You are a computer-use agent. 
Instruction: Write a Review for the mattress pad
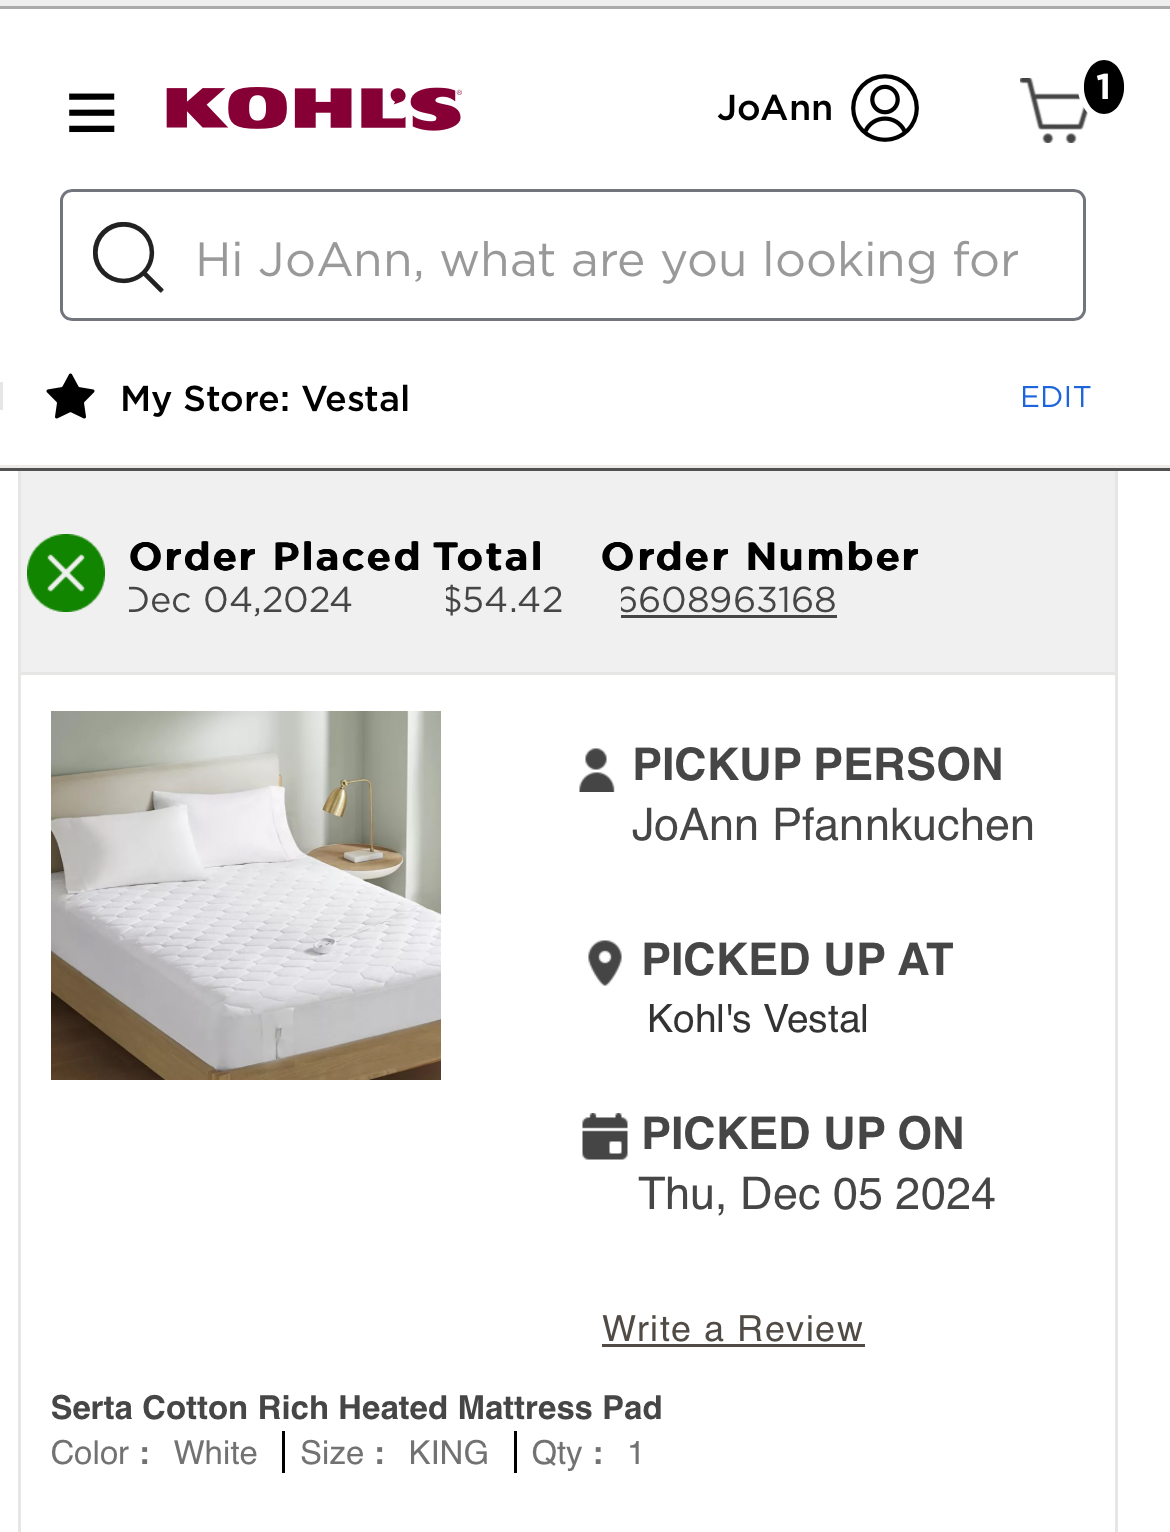(x=733, y=1329)
